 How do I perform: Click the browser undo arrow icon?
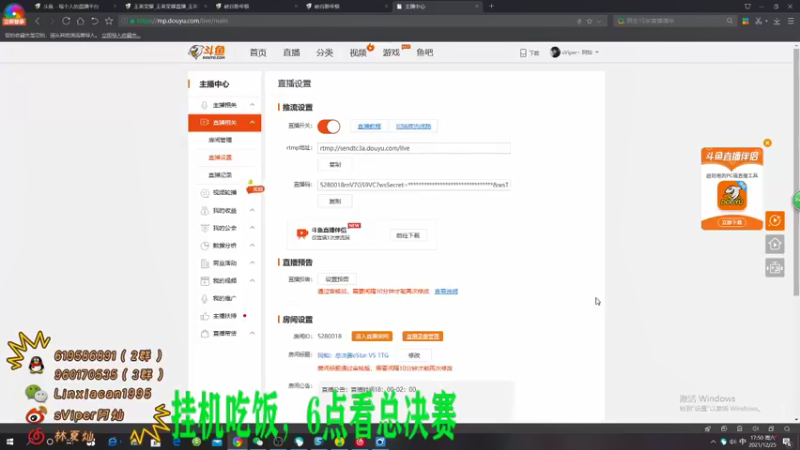click(x=94, y=21)
